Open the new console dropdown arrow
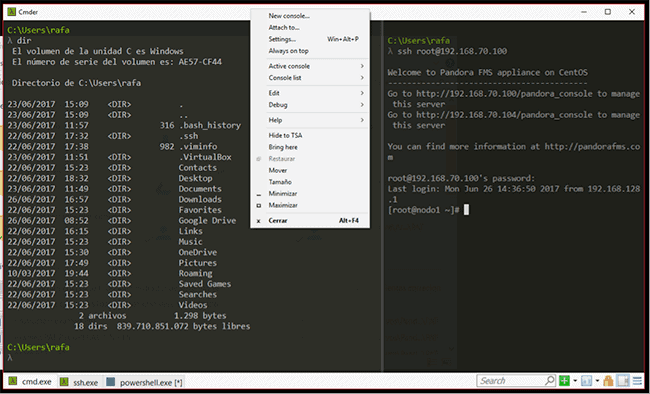This screenshot has height=394, width=650. 575,380
